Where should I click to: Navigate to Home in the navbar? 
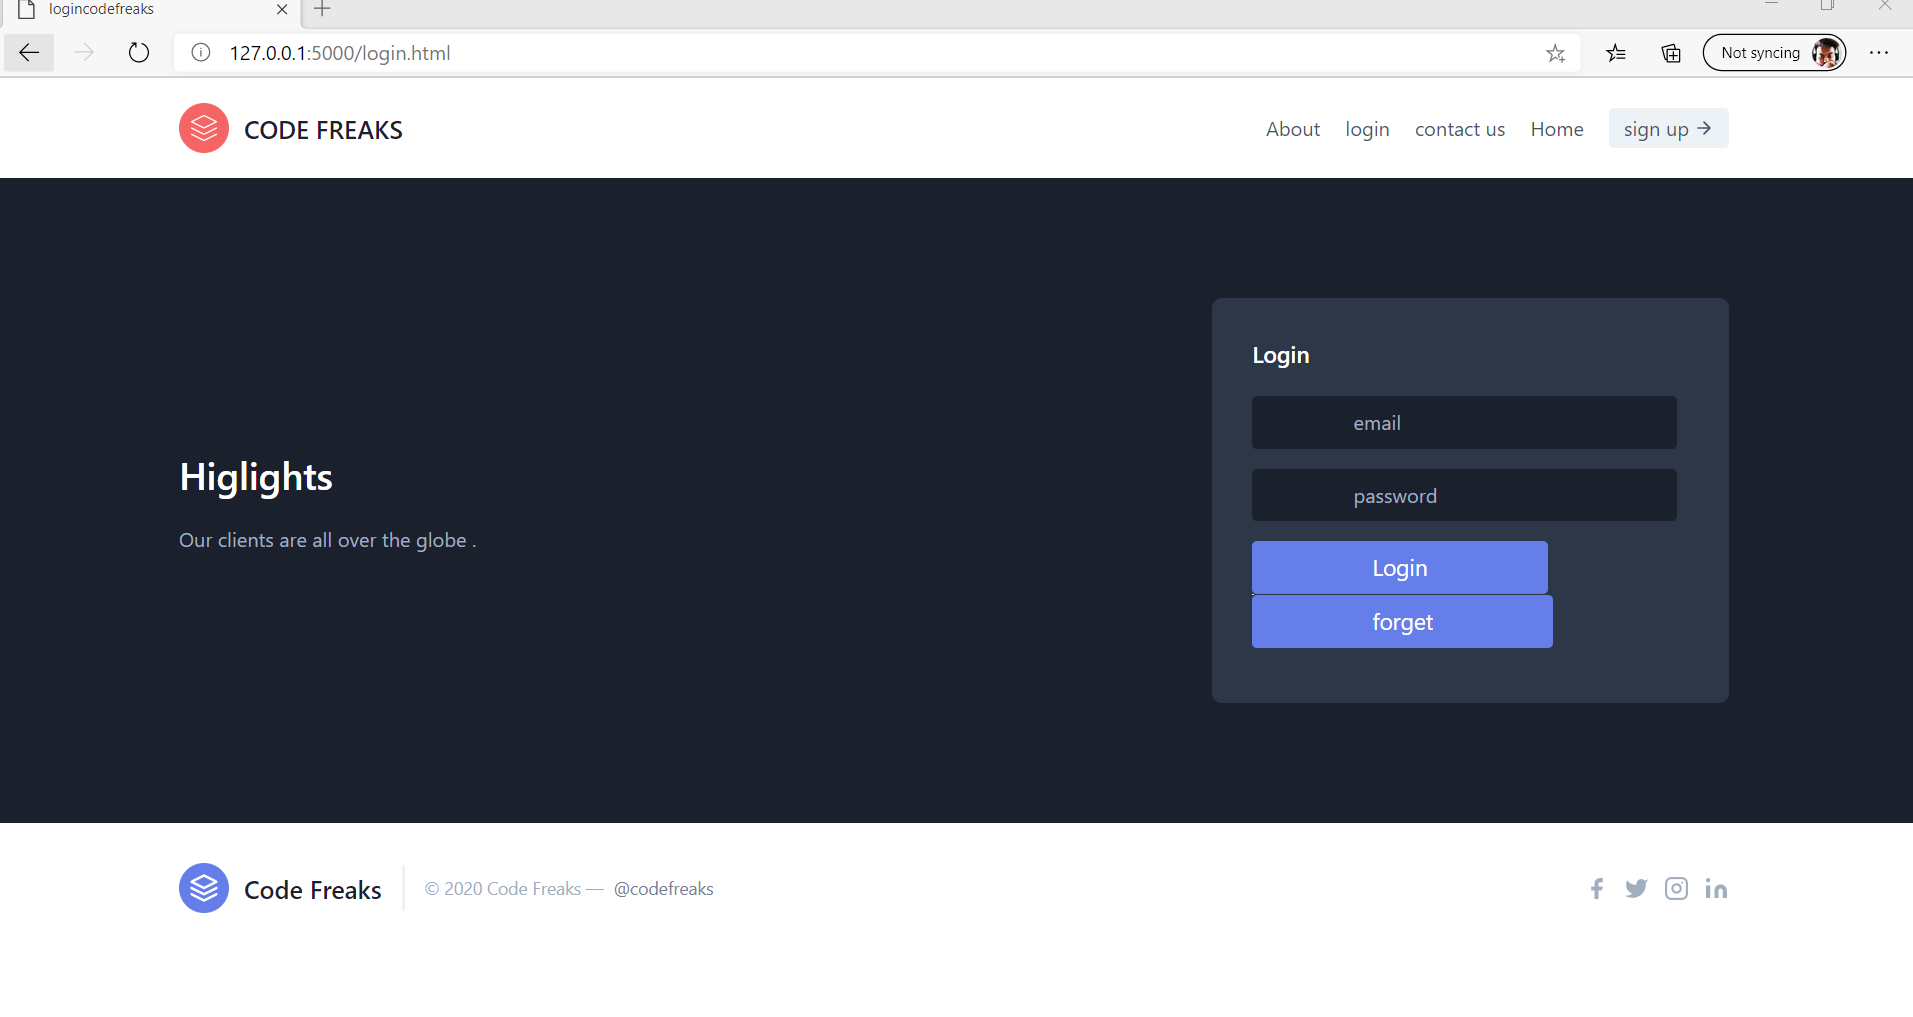coord(1556,129)
